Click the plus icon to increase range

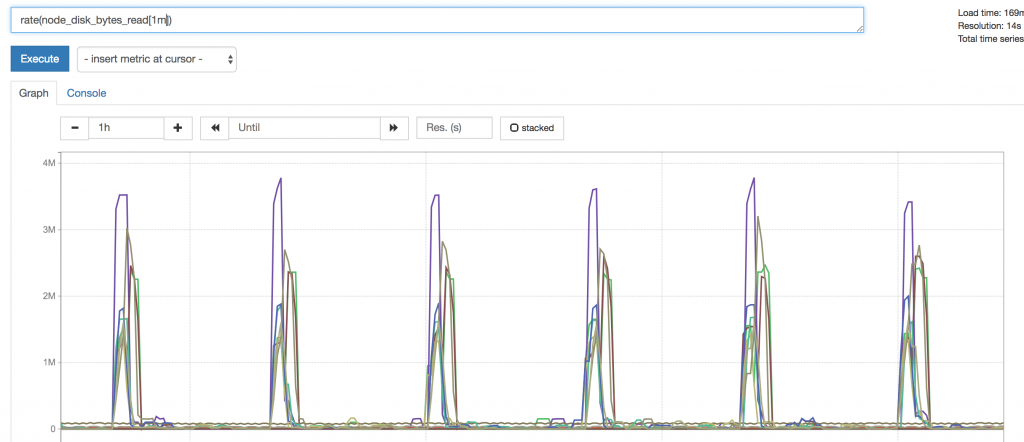(177, 128)
